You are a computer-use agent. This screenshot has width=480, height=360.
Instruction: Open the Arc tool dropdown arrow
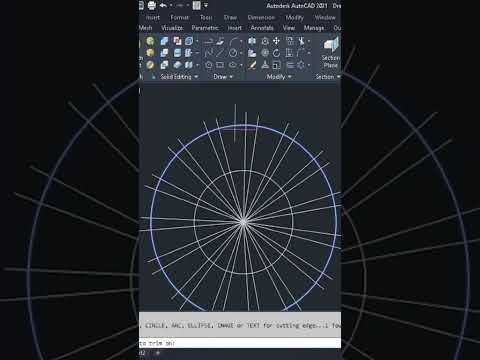[241, 41]
